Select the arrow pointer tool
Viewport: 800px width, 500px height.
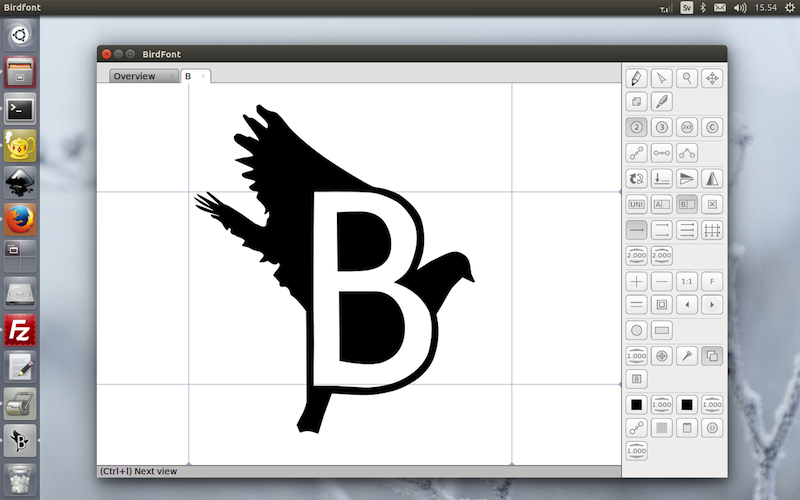click(x=661, y=78)
